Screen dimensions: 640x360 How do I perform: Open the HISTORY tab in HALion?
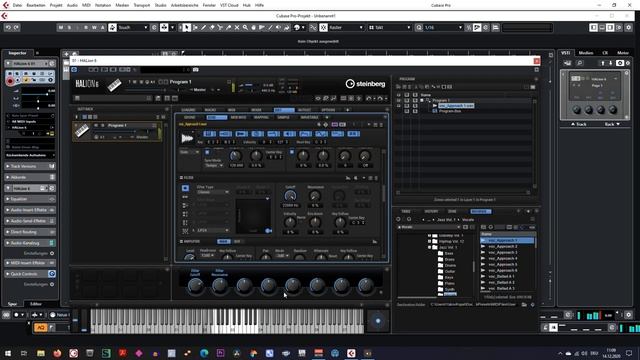431,211
